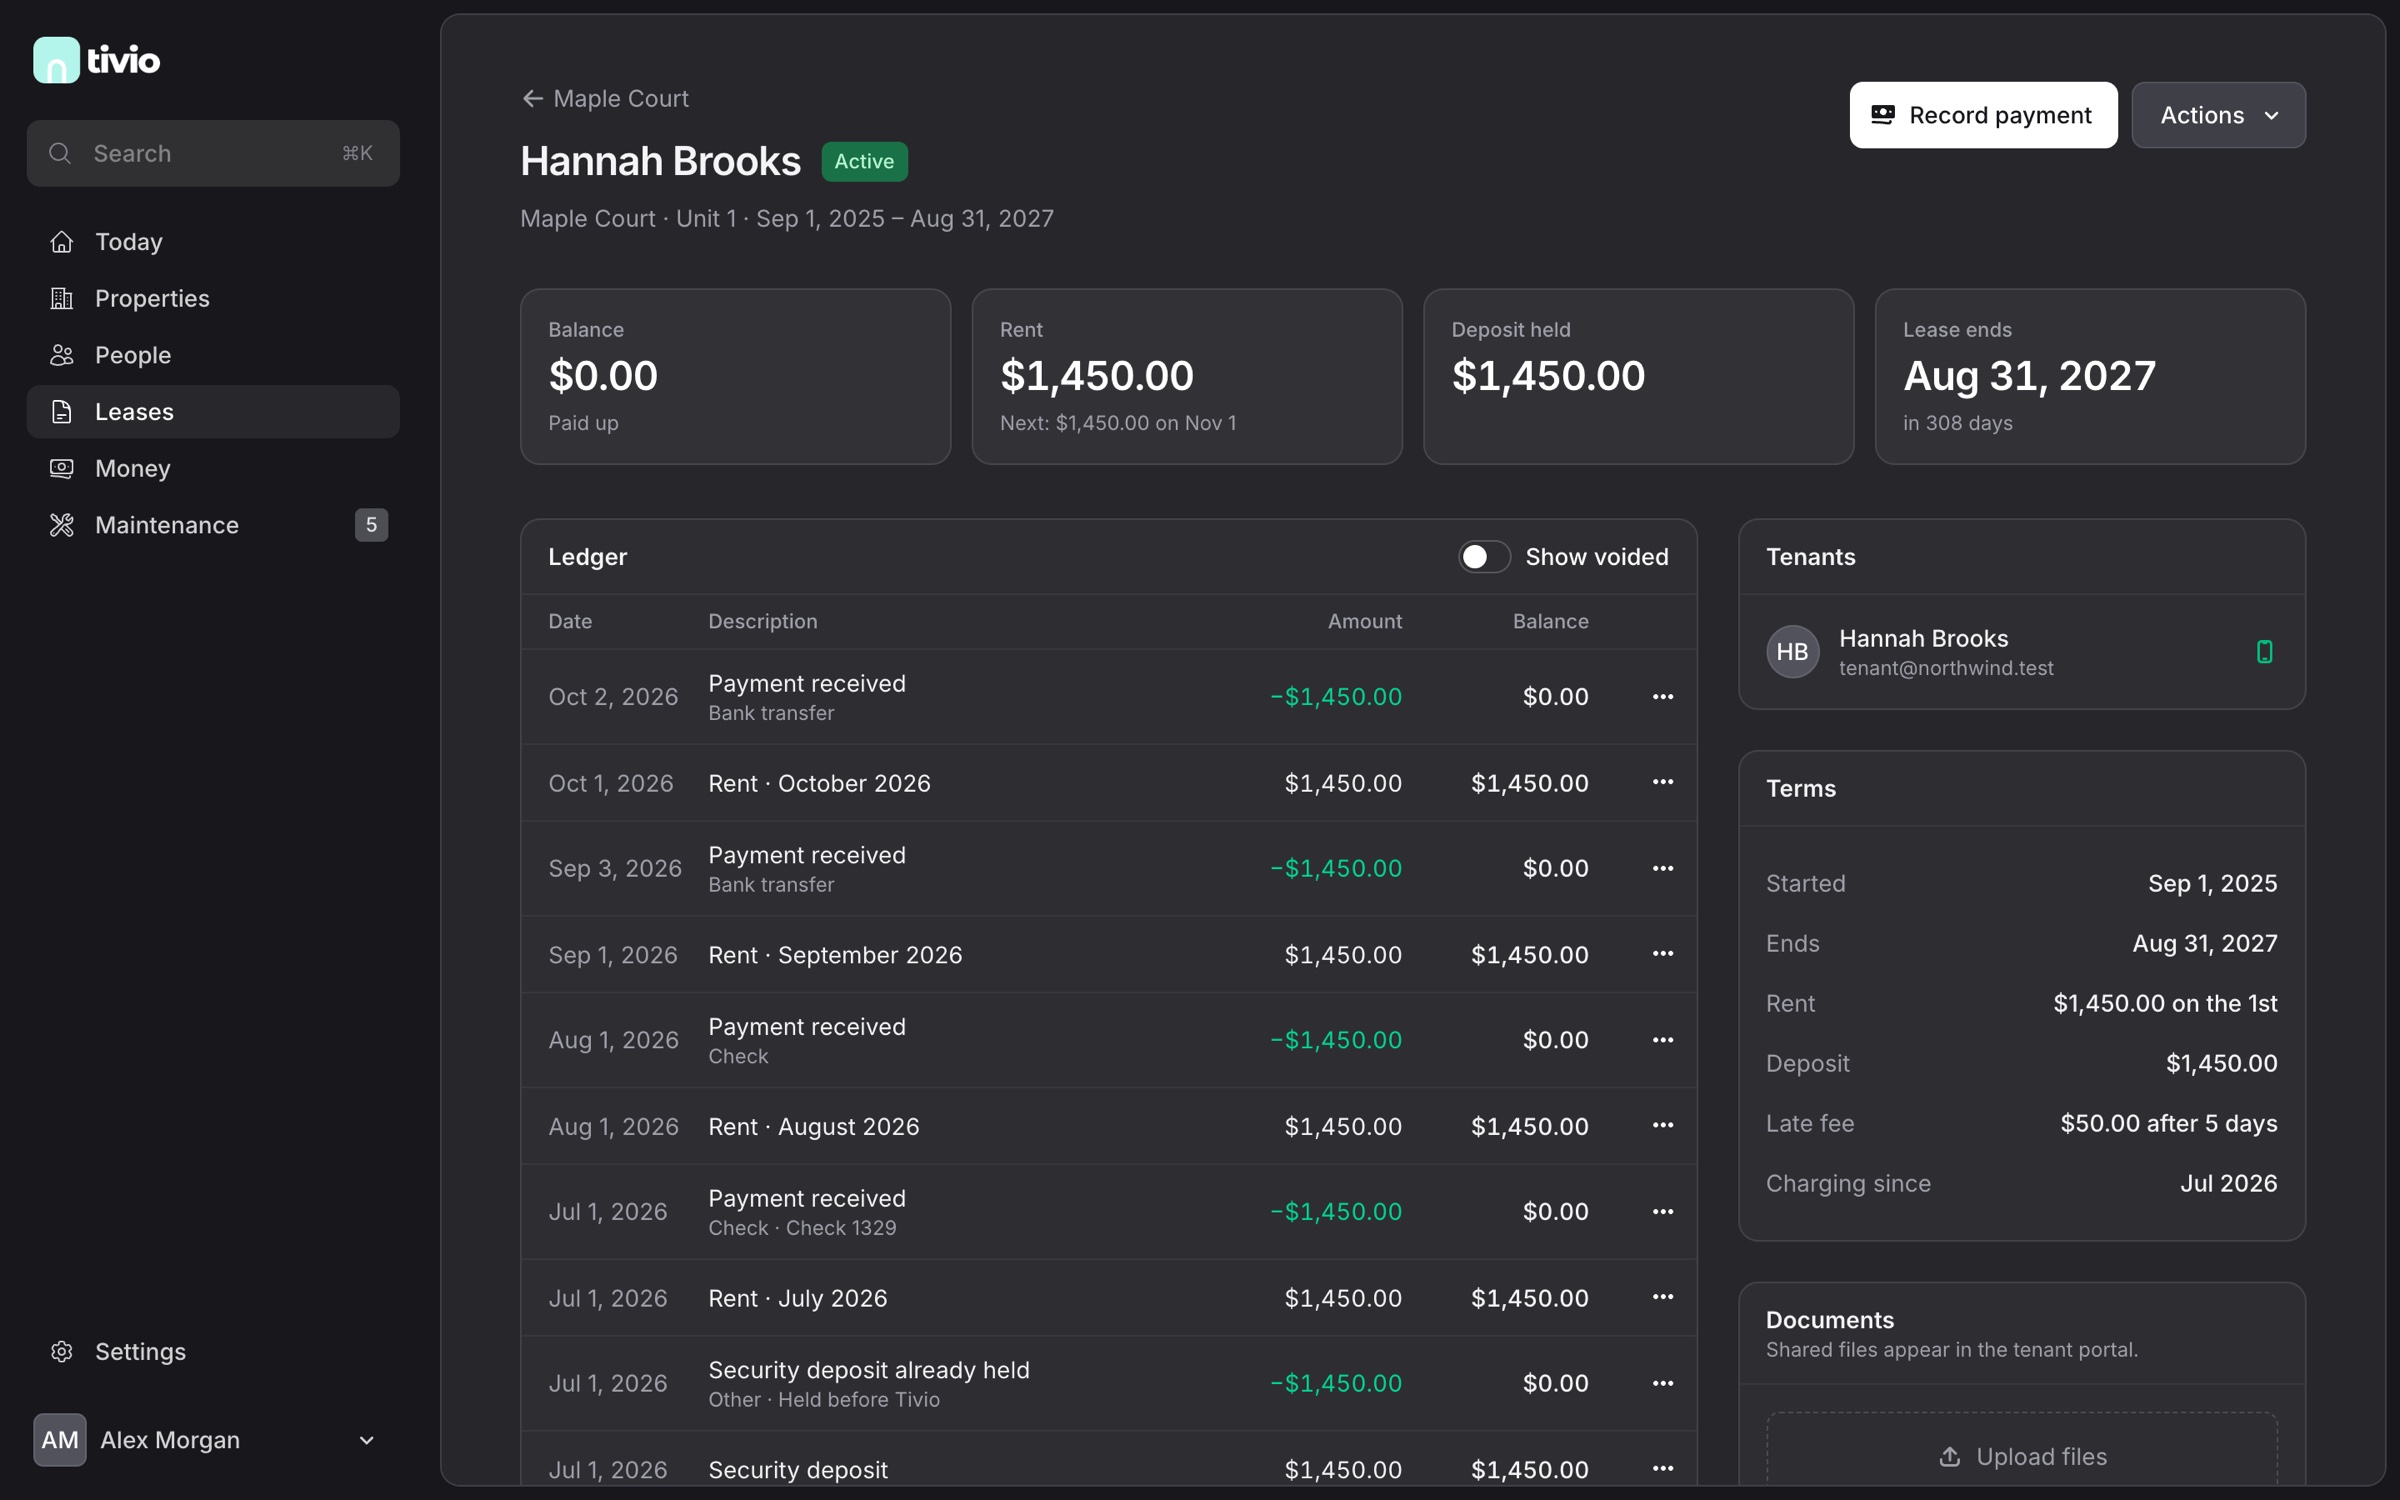Open row menu for Rent · October 2026
This screenshot has width=2400, height=1500.
click(1663, 782)
